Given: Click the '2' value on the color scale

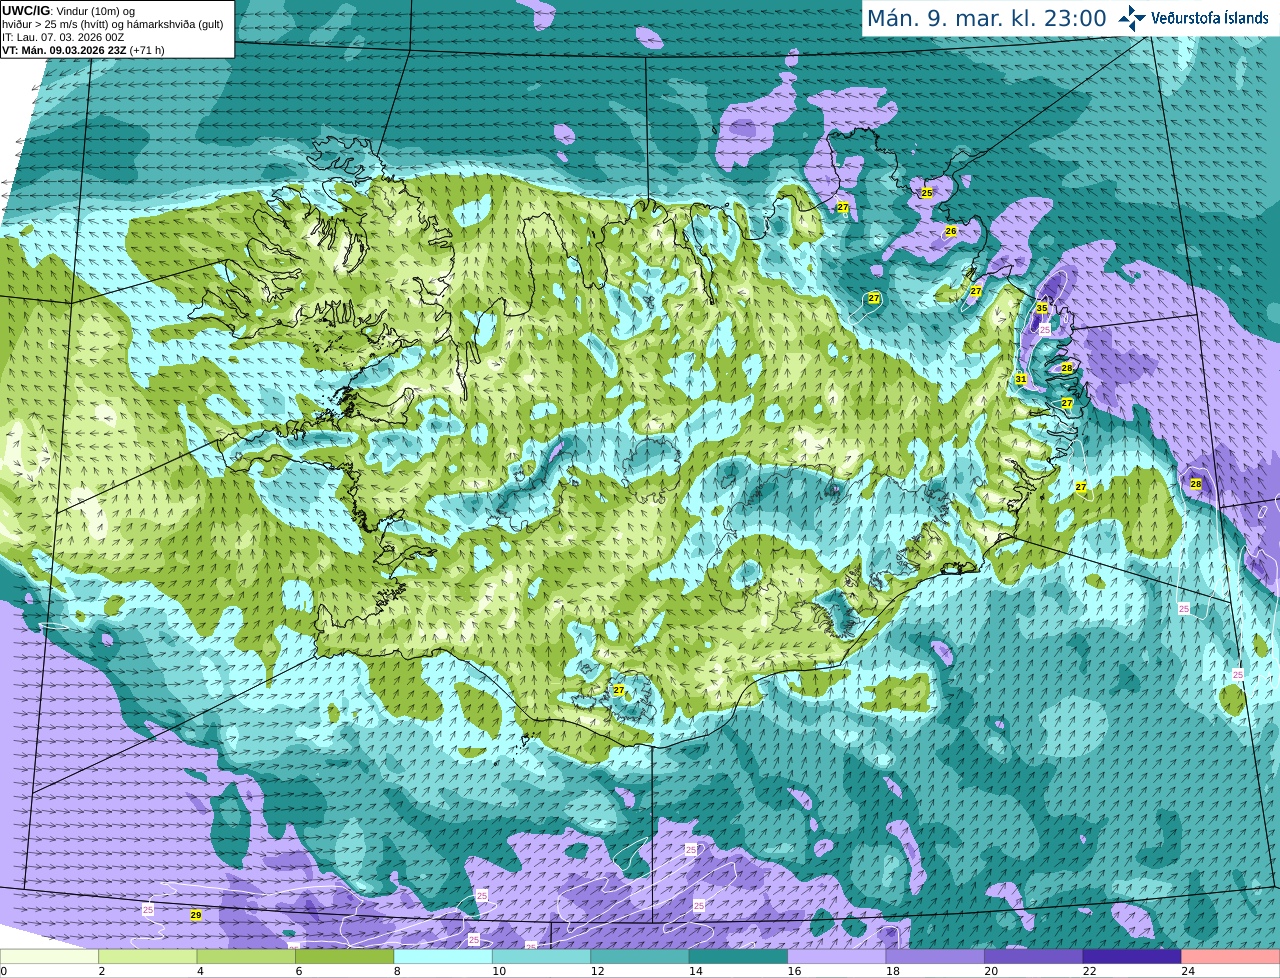Looking at the screenshot, I should tap(102, 971).
